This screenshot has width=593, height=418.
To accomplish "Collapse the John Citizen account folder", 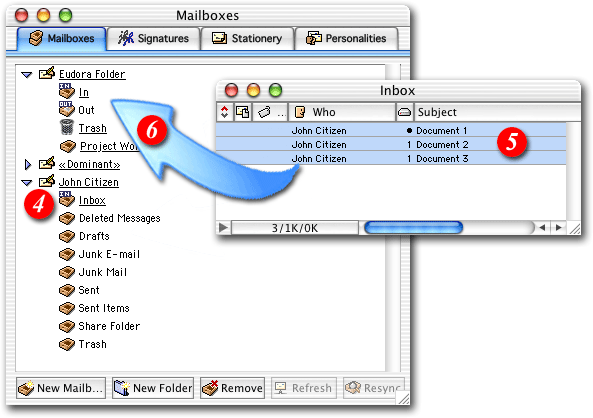I will point(26,182).
